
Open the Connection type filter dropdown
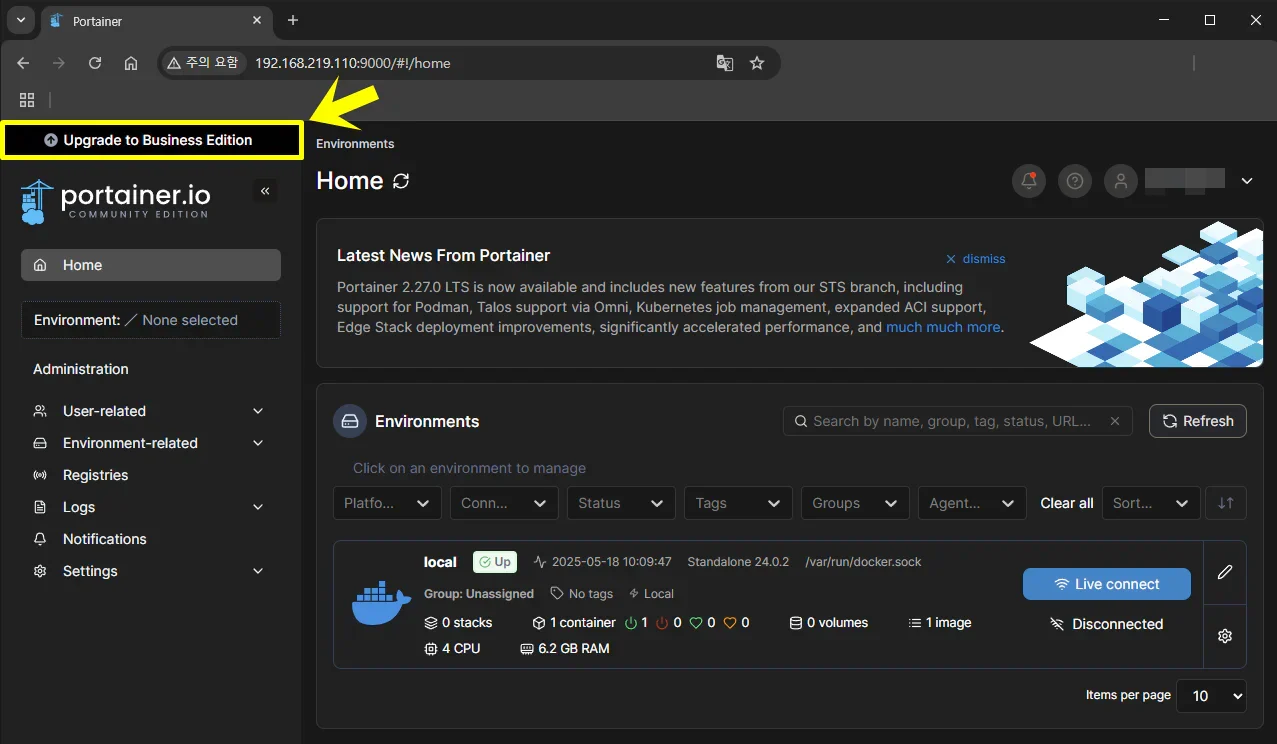coord(504,503)
